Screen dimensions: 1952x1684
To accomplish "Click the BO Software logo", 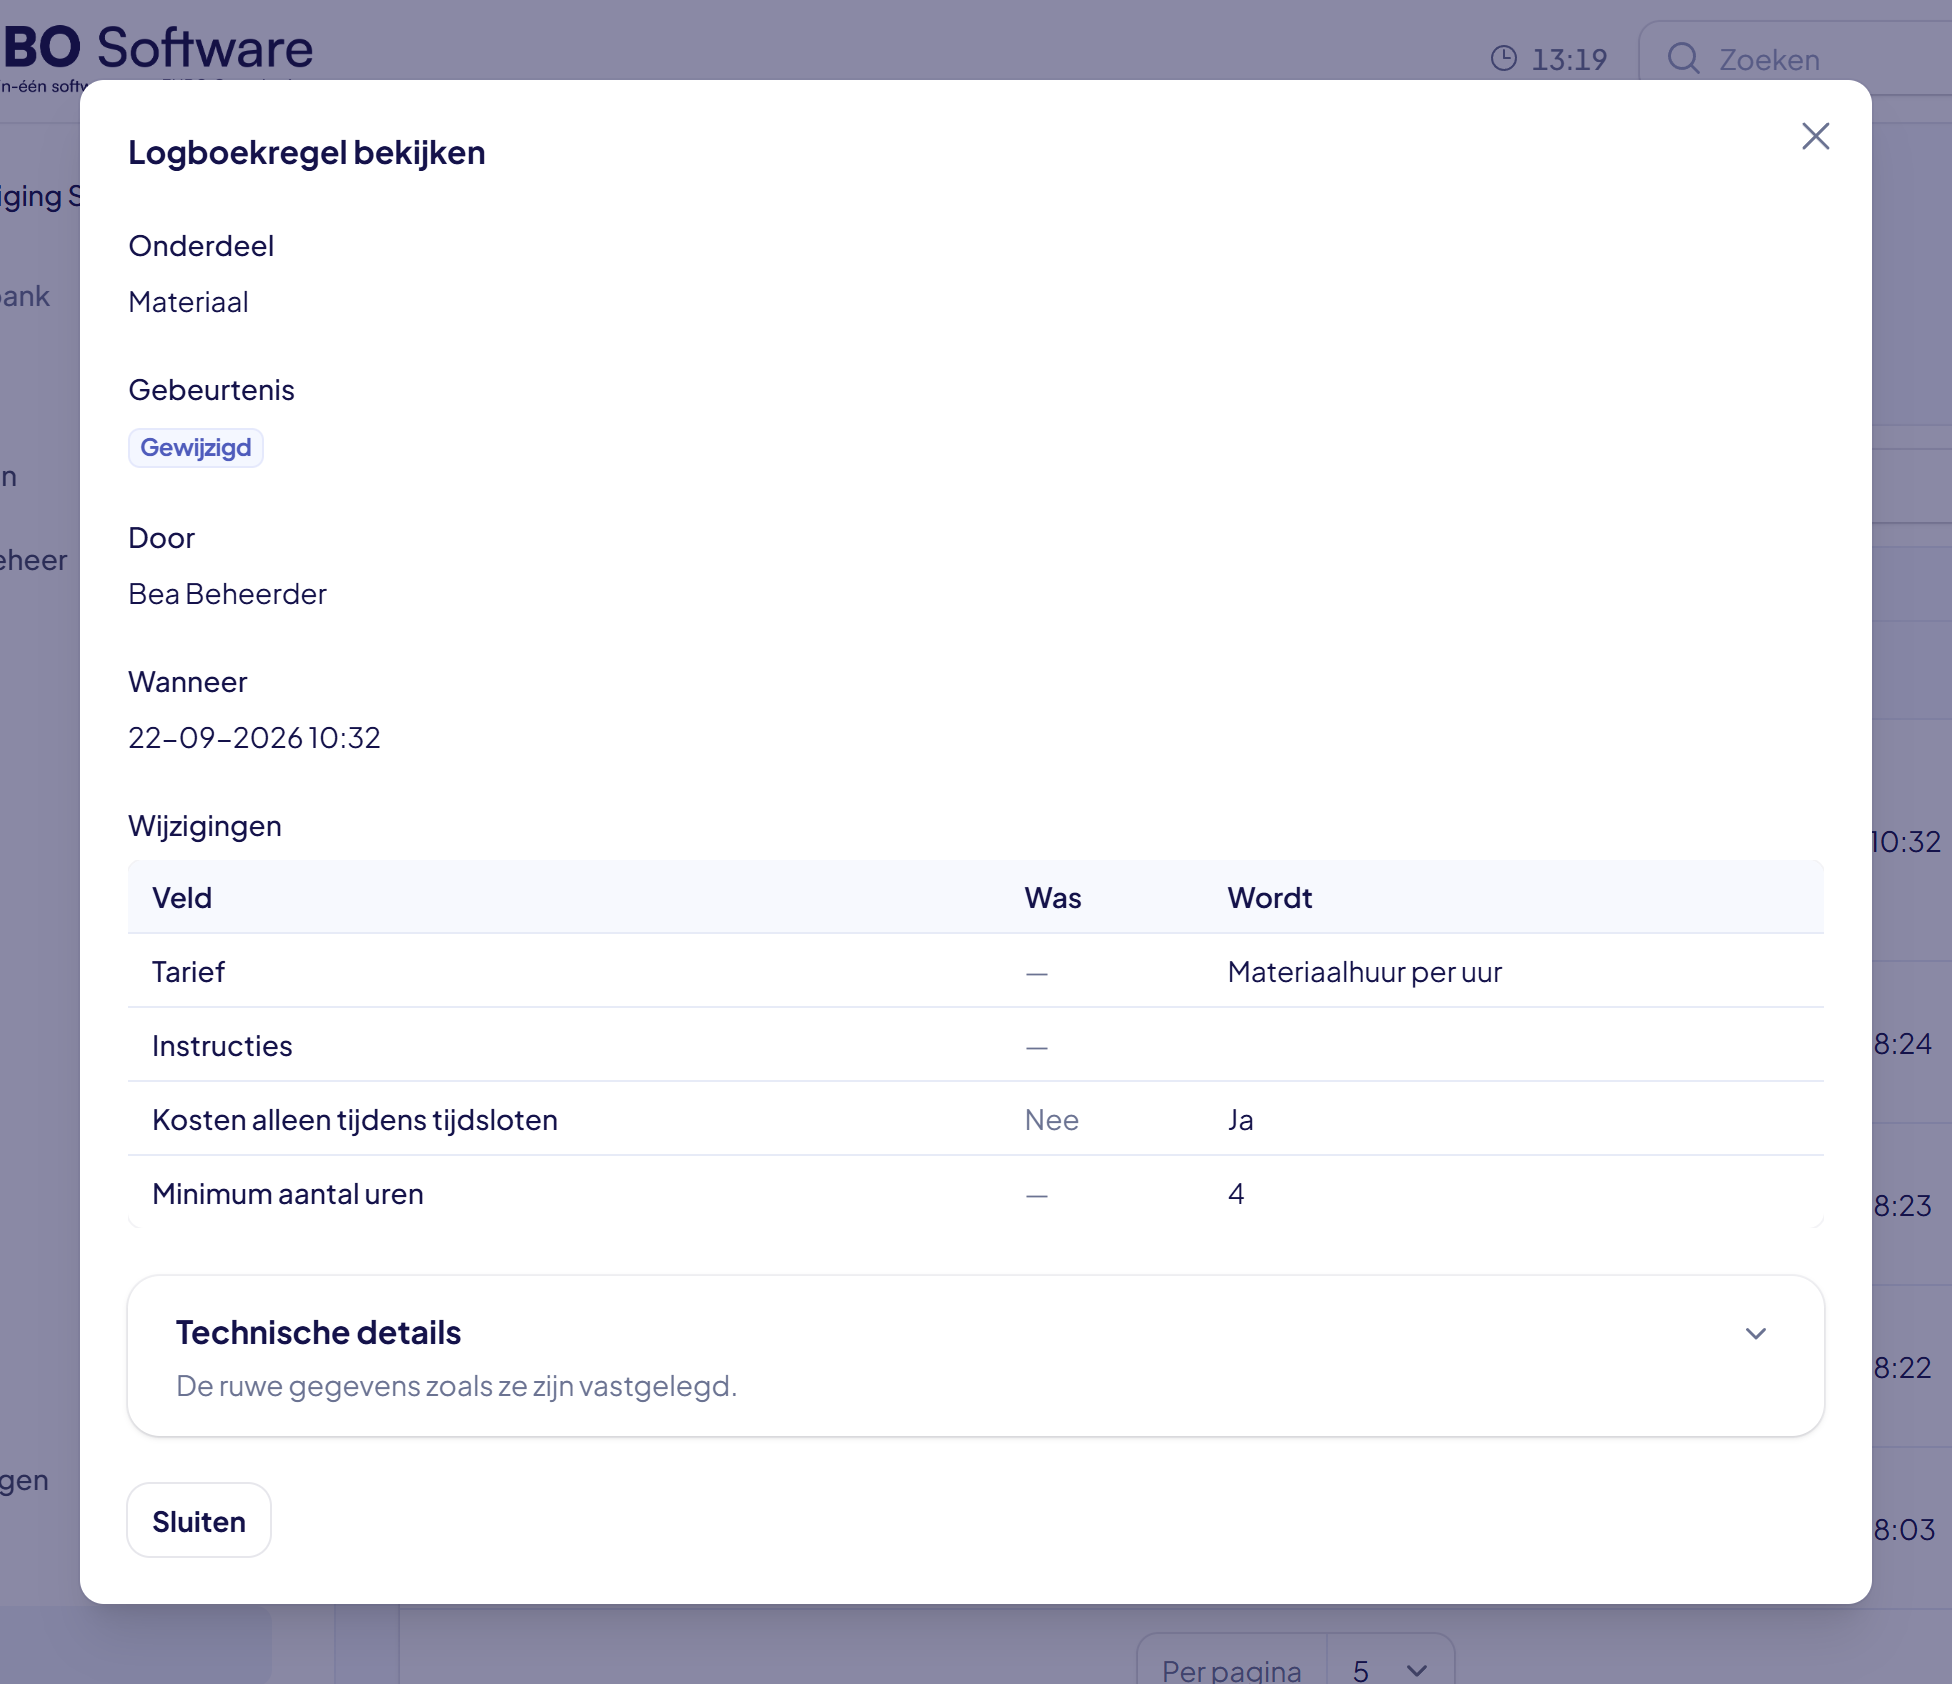I will 158,48.
